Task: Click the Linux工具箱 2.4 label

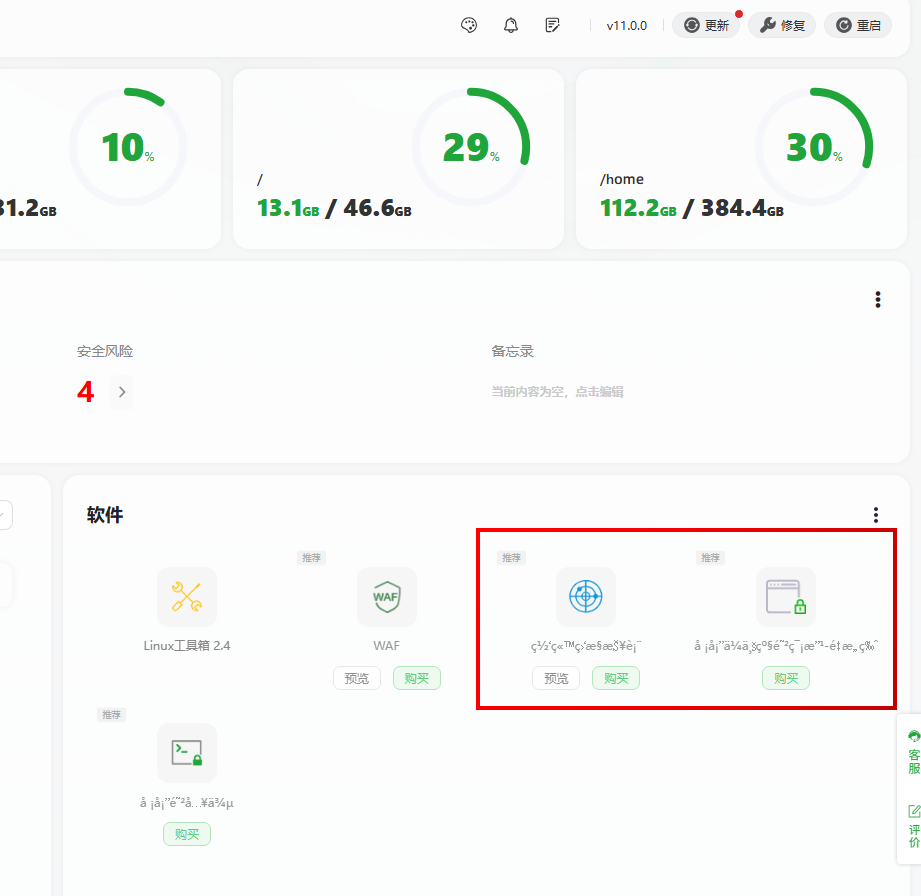Action: [187, 646]
